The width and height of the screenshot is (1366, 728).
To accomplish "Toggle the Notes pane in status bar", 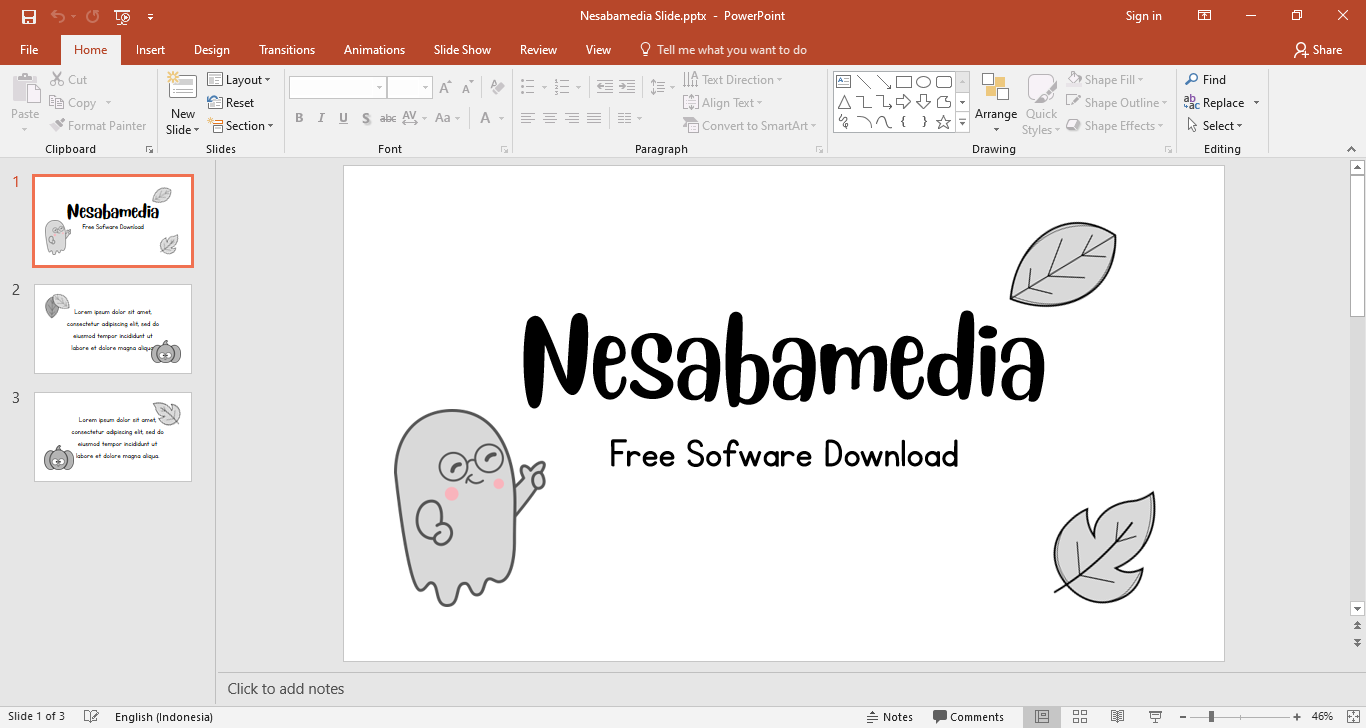I will pos(889,716).
